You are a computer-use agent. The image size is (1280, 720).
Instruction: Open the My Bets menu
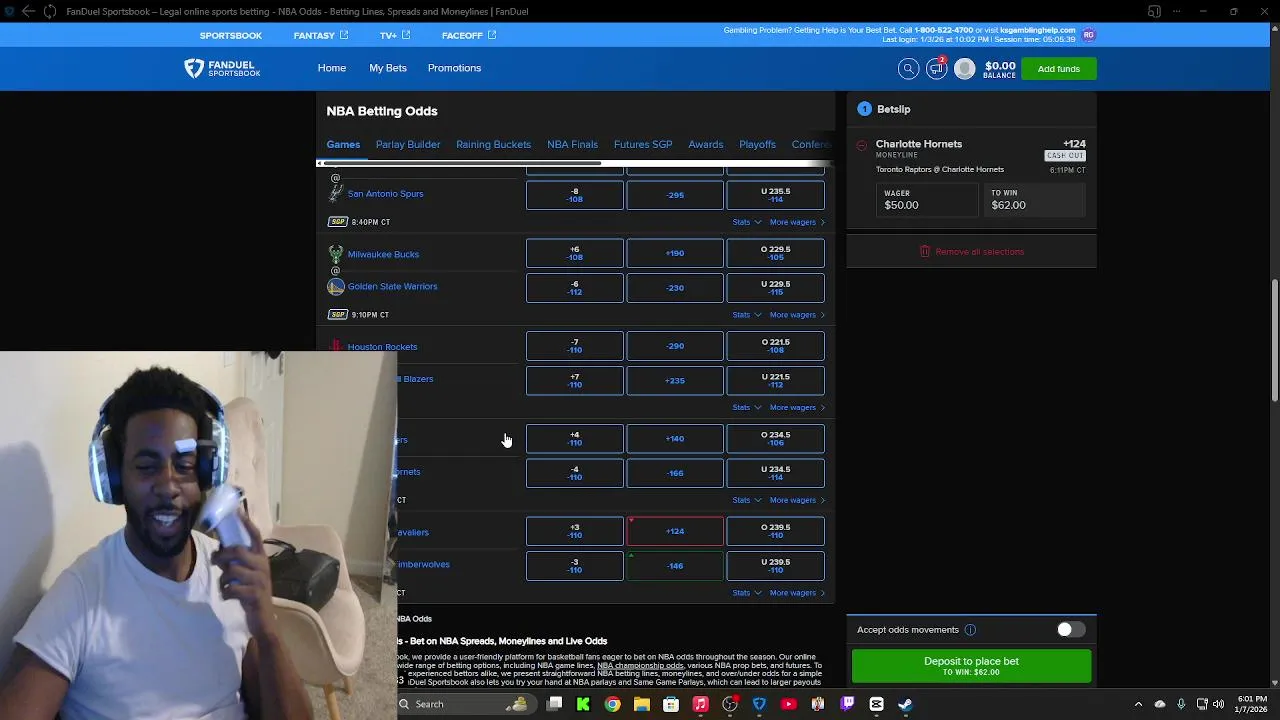(x=388, y=68)
